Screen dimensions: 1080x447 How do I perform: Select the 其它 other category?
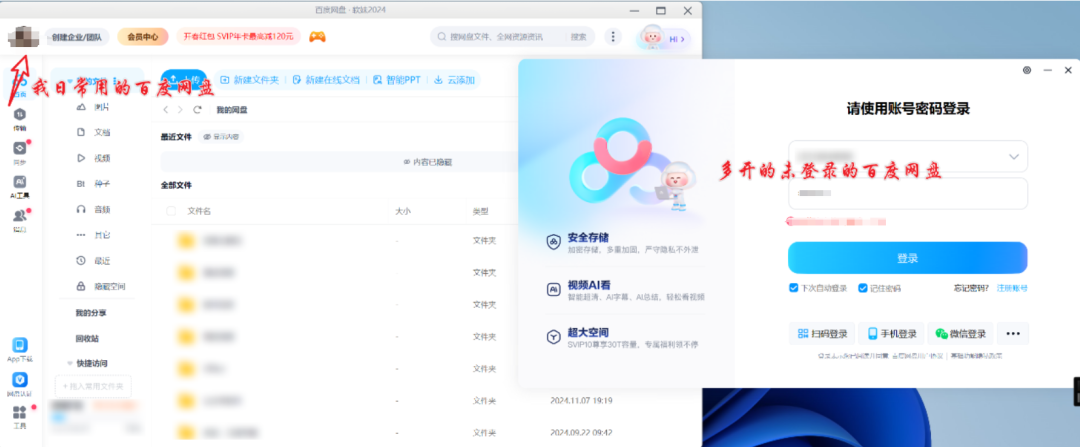pyautogui.click(x=92, y=235)
